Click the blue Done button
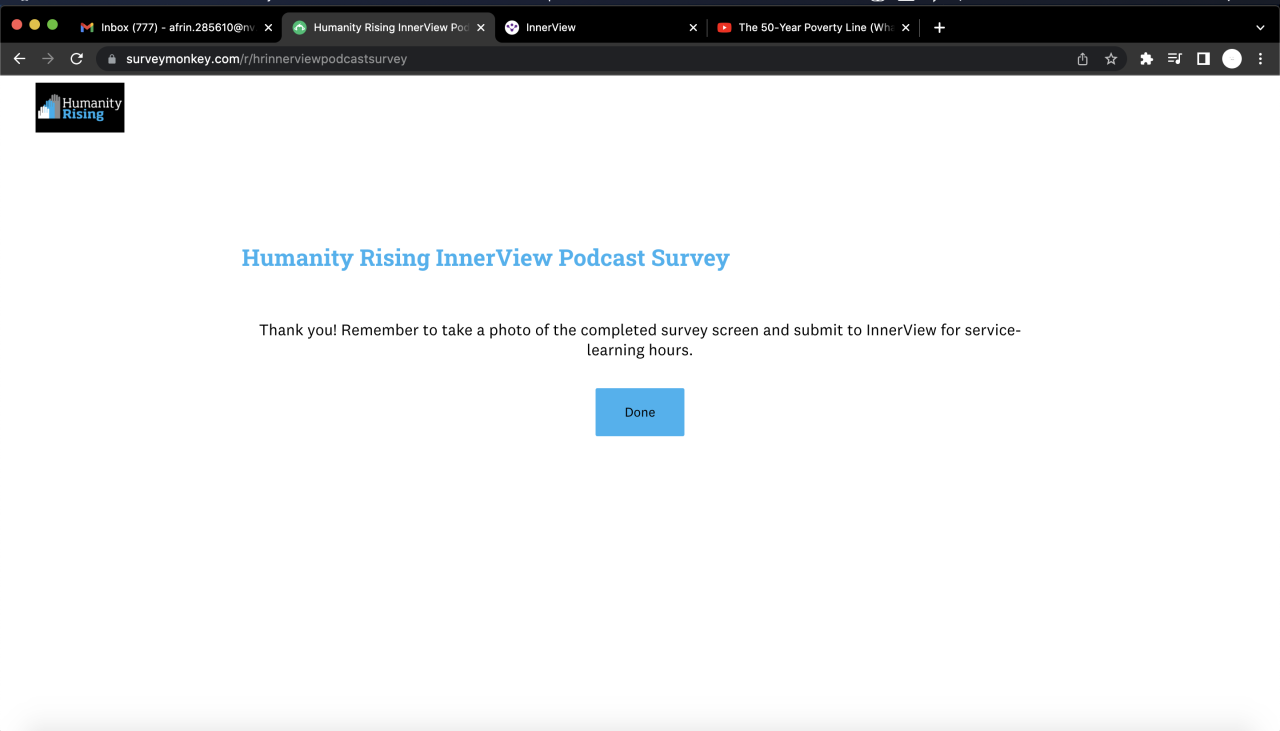This screenshot has width=1280, height=731. pos(640,412)
